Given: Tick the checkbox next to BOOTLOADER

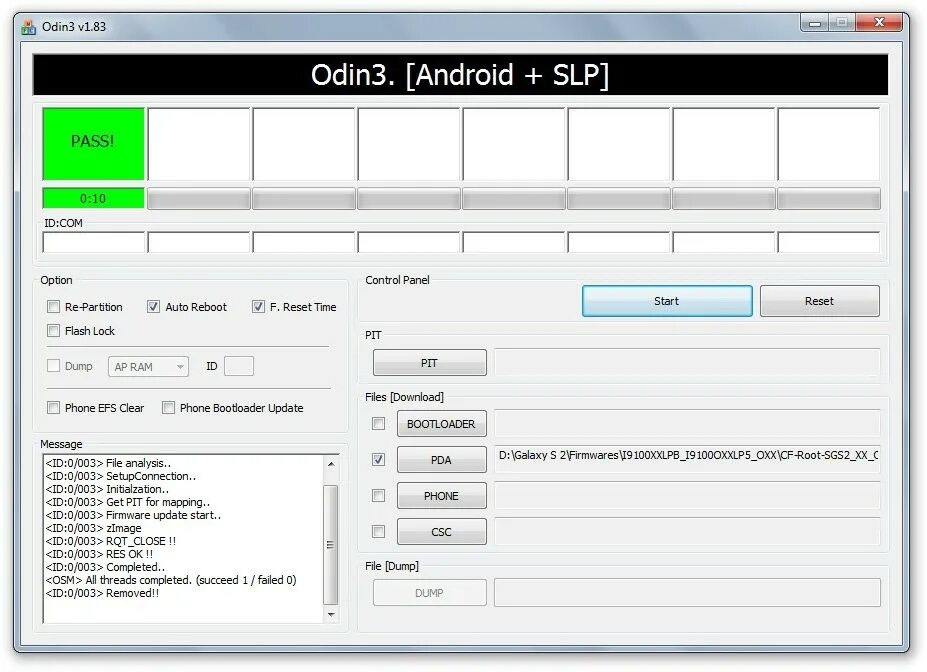Looking at the screenshot, I should point(378,424).
